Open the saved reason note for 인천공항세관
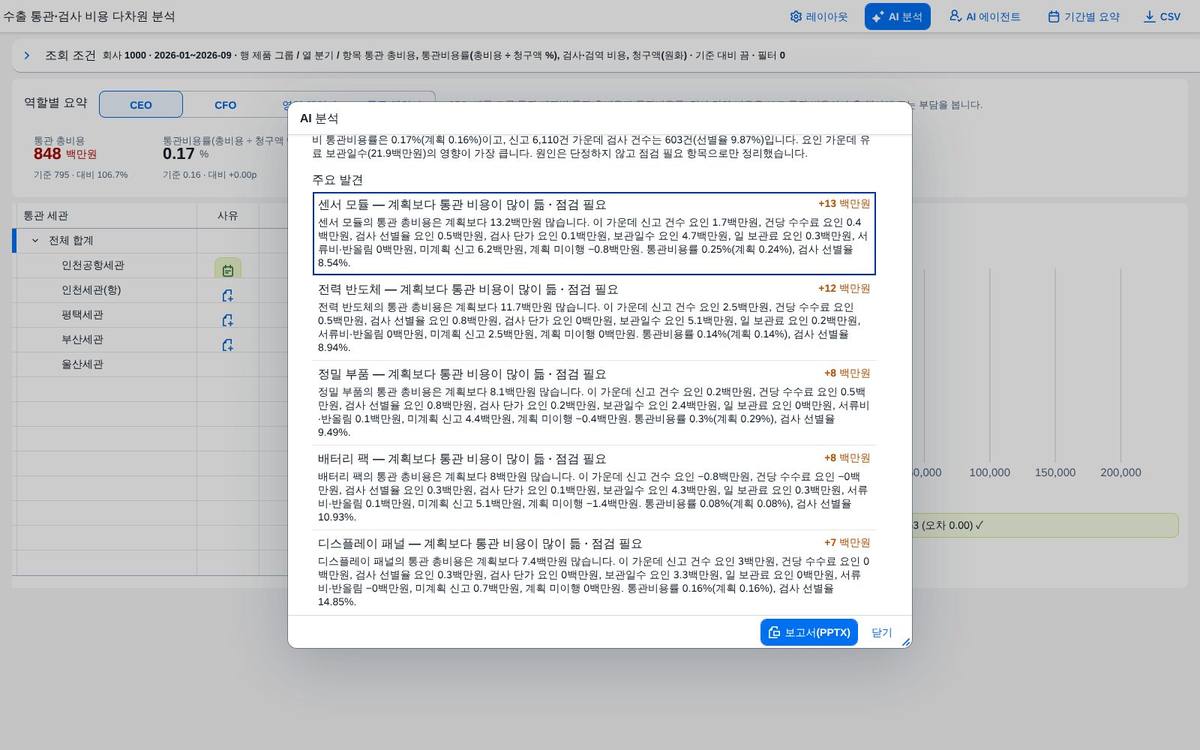The width and height of the screenshot is (1200, 750). tap(228, 270)
